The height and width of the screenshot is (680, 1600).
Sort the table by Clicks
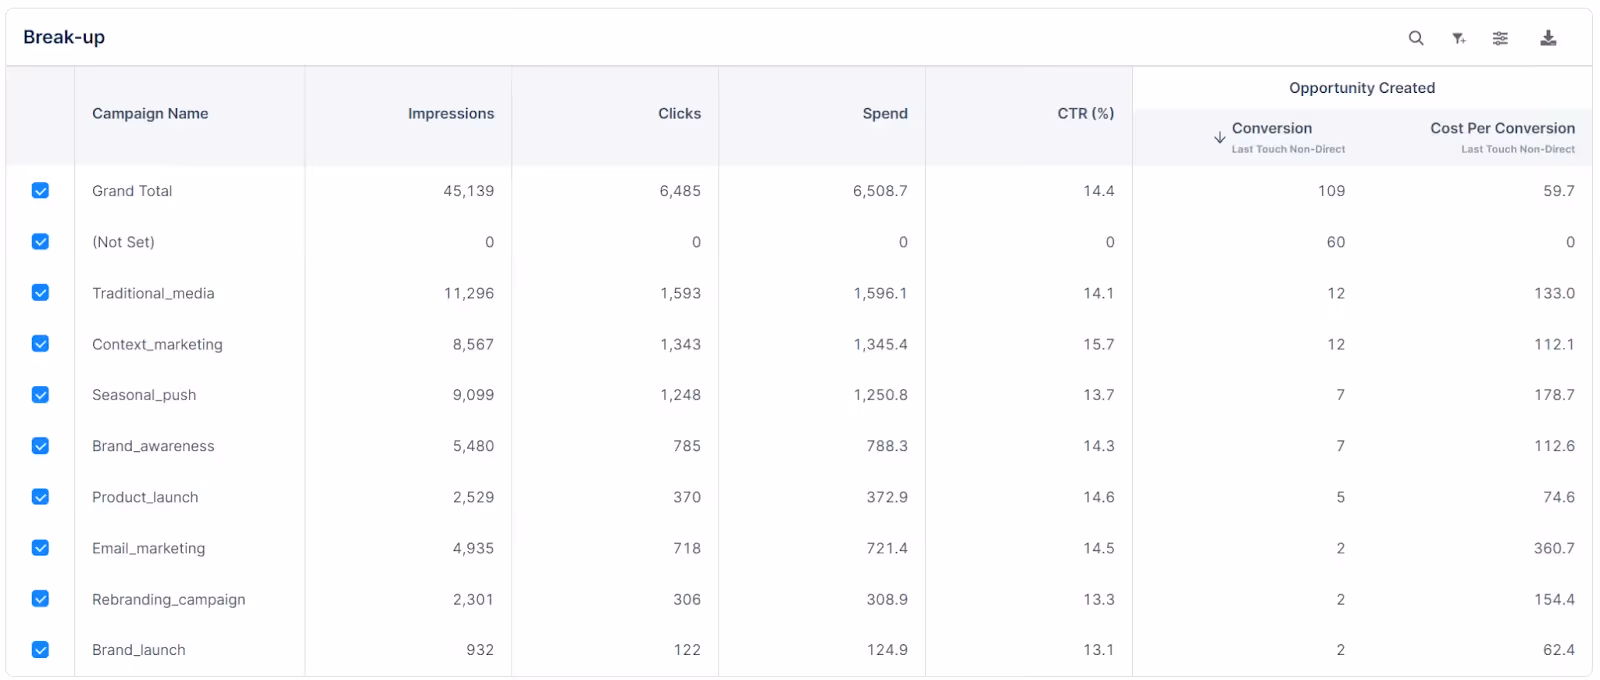679,113
